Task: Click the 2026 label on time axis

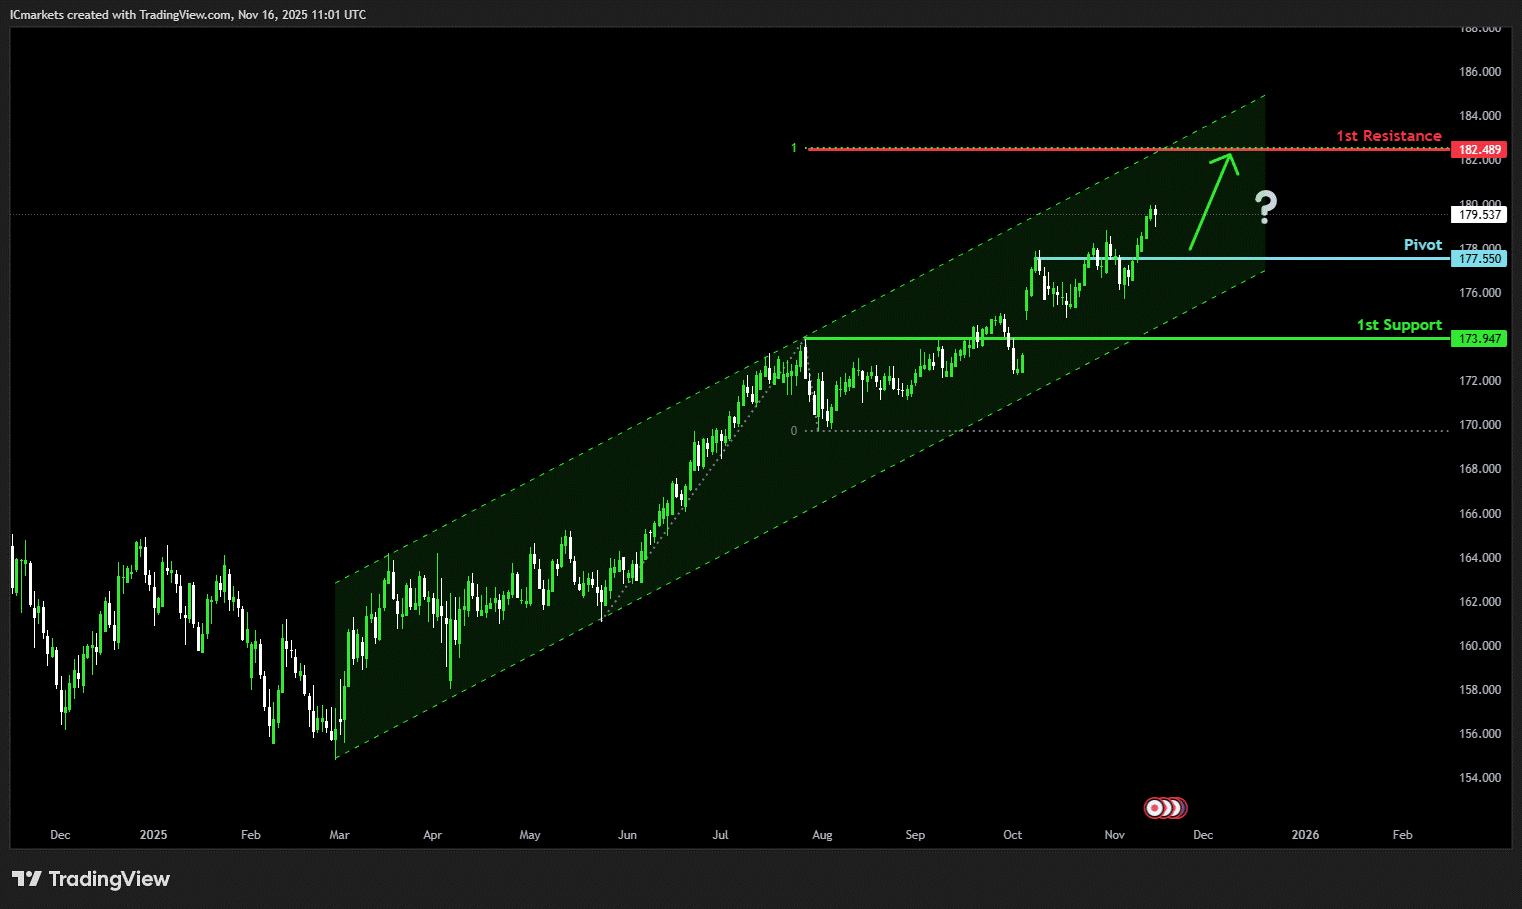Action: pos(1305,835)
